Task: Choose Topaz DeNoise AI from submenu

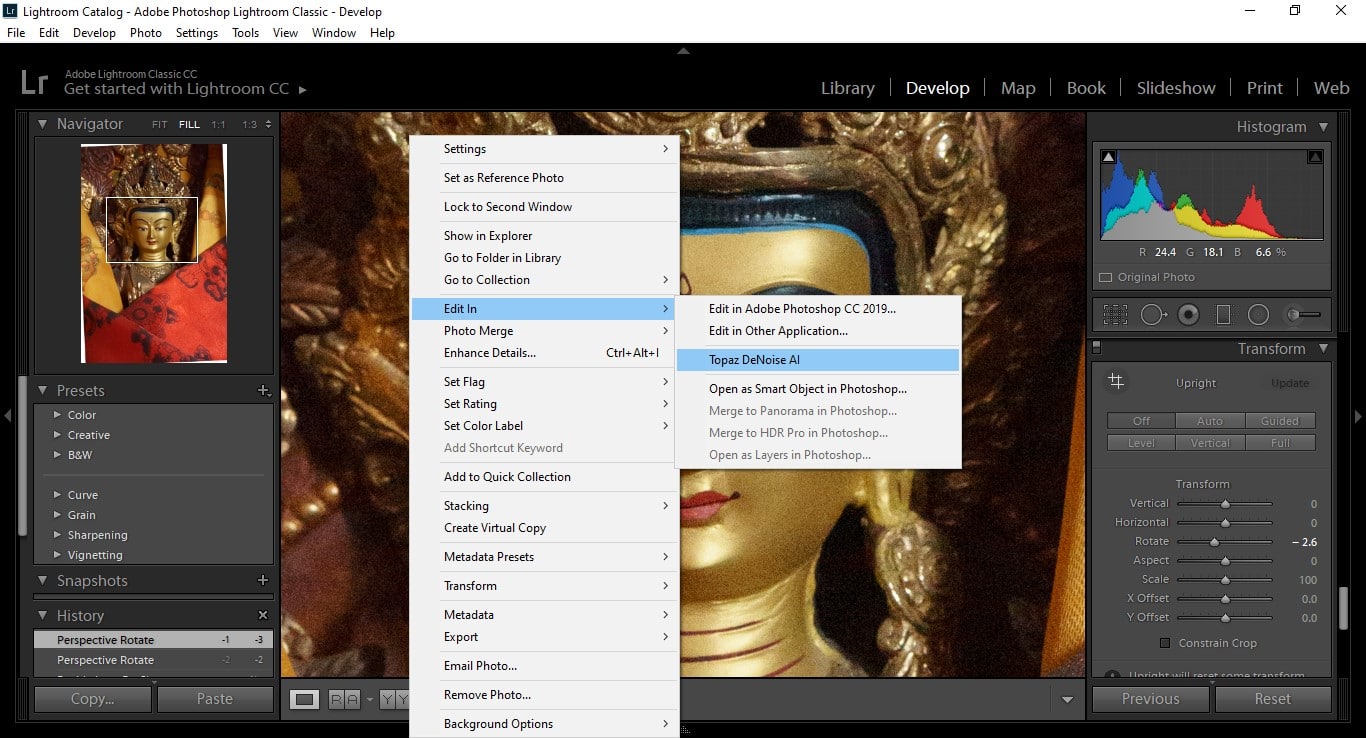Action: [x=818, y=360]
